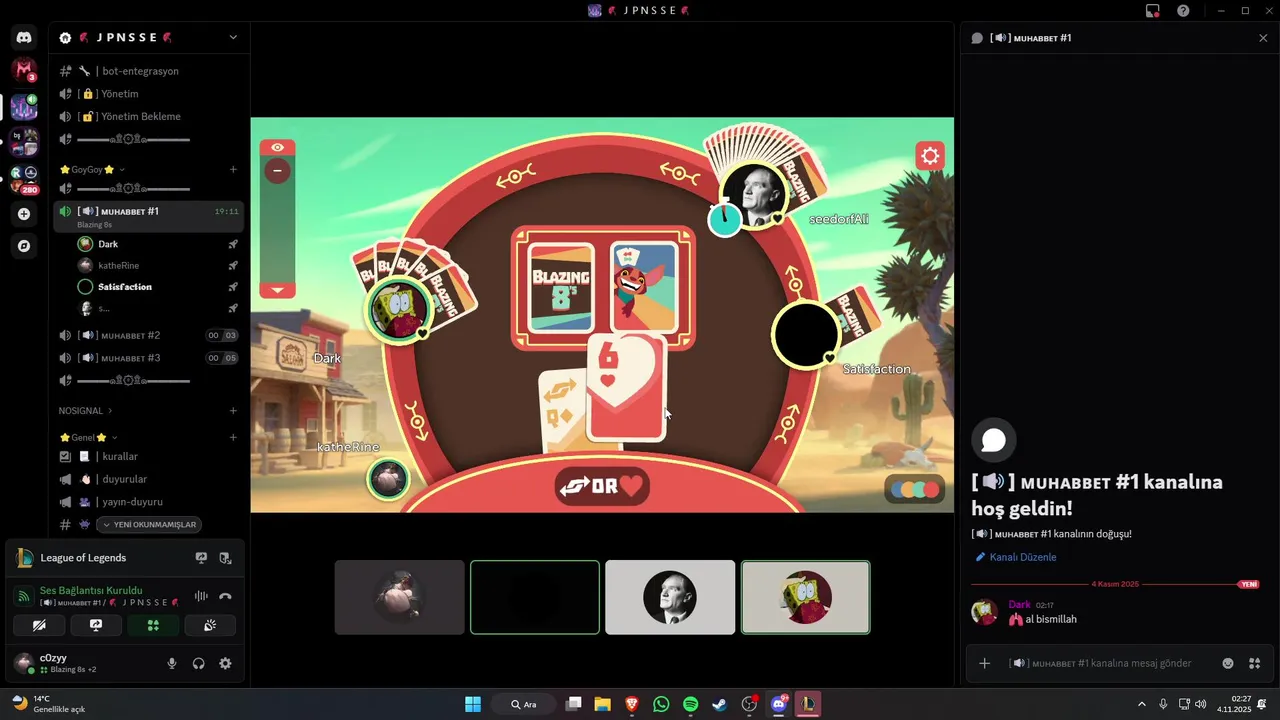The height and width of the screenshot is (720, 1280).
Task: Open attachment plus button in chat
Action: point(984,663)
